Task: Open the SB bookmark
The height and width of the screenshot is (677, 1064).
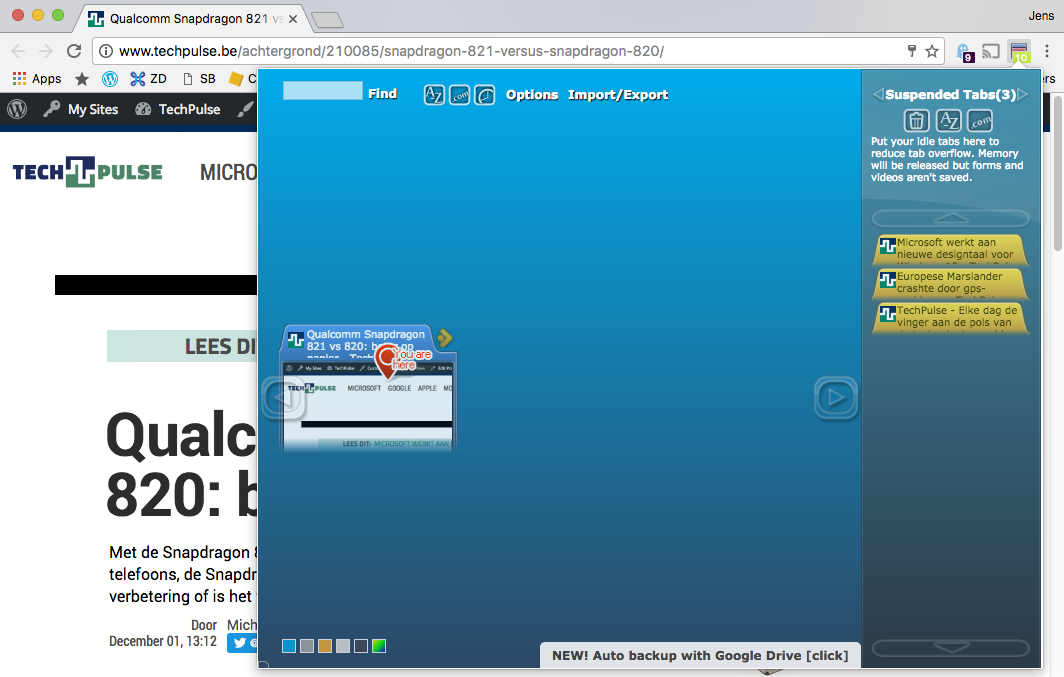Action: click(x=200, y=79)
